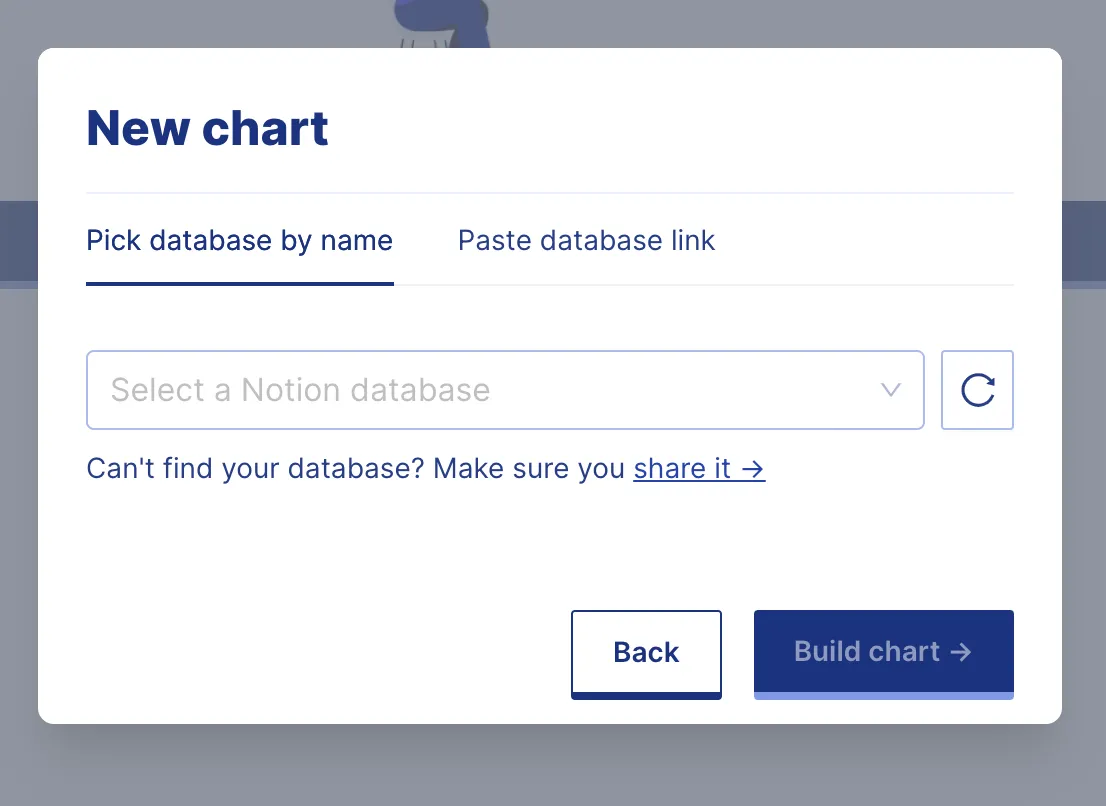This screenshot has height=806, width=1106.
Task: Click the dark banner strip right of dialog
Action: (1084, 241)
